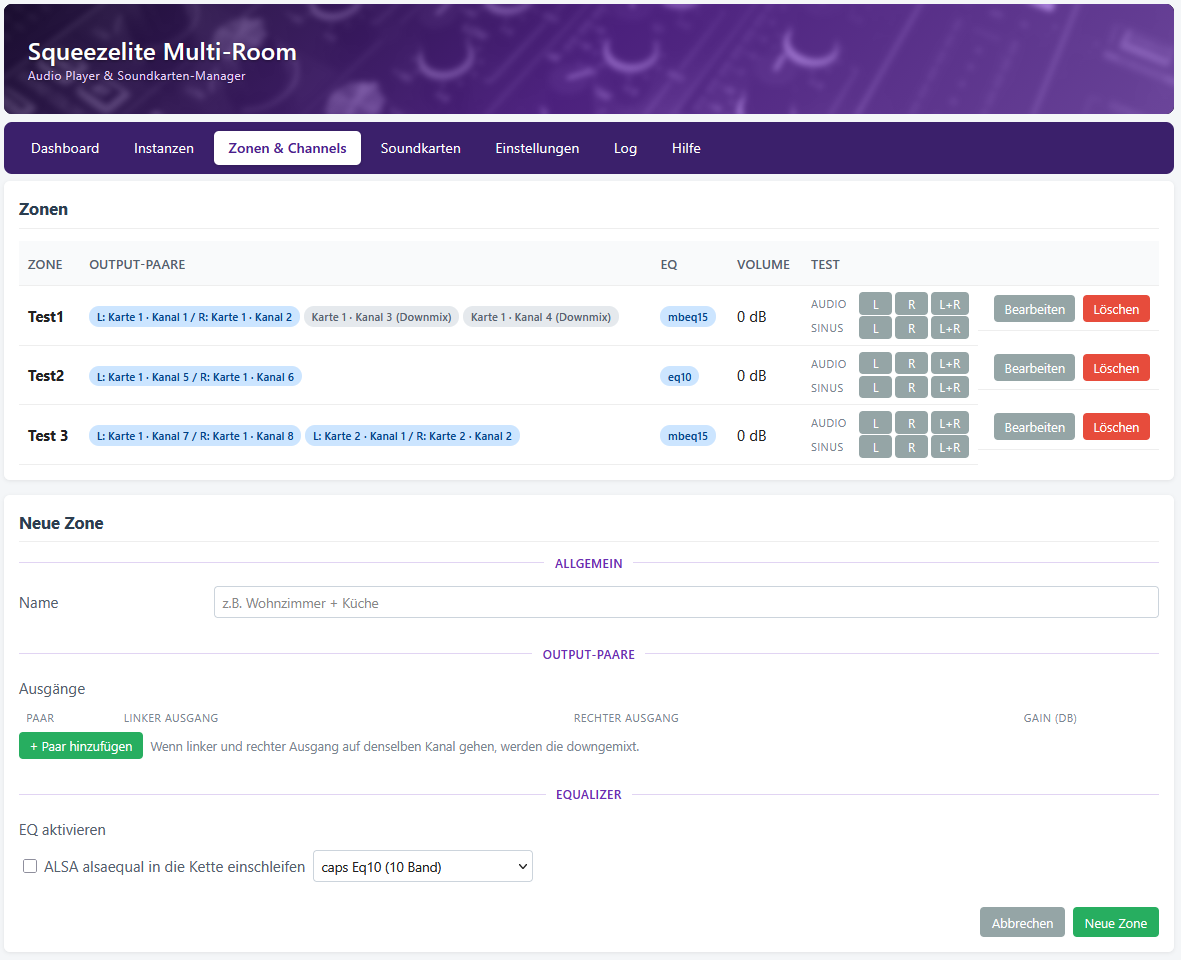Edit the Test 3 zone
The image size is (1181, 960).
(x=1034, y=427)
